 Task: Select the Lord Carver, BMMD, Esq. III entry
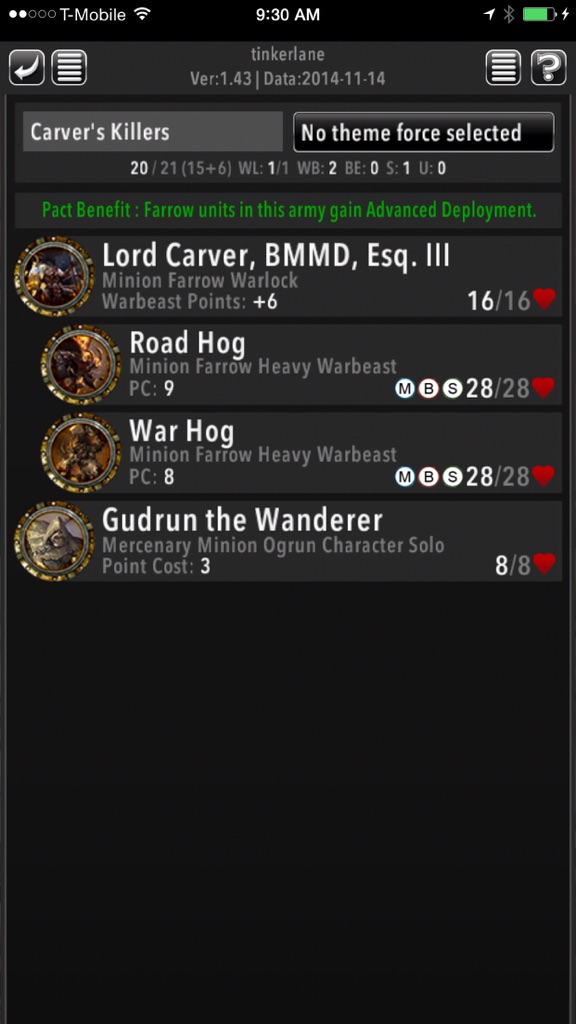[x=288, y=277]
